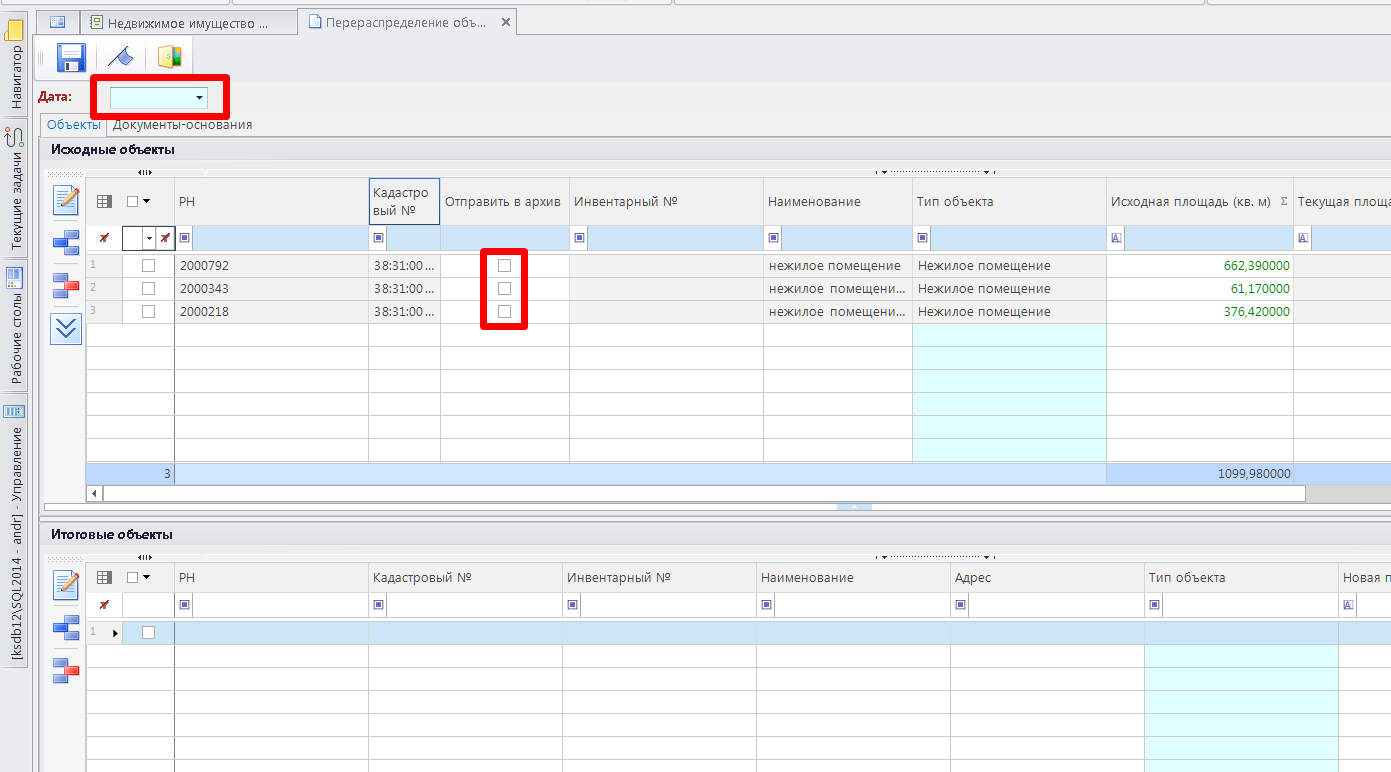Check the first row box in Итоговые объекты
The image size is (1391, 772).
148,632
